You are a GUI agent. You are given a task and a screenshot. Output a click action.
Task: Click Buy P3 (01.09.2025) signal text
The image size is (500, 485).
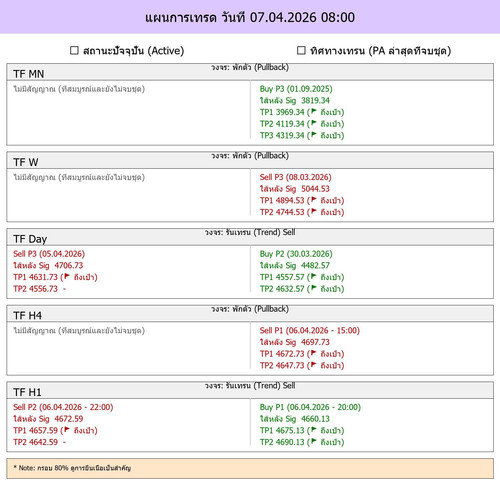tap(296, 89)
